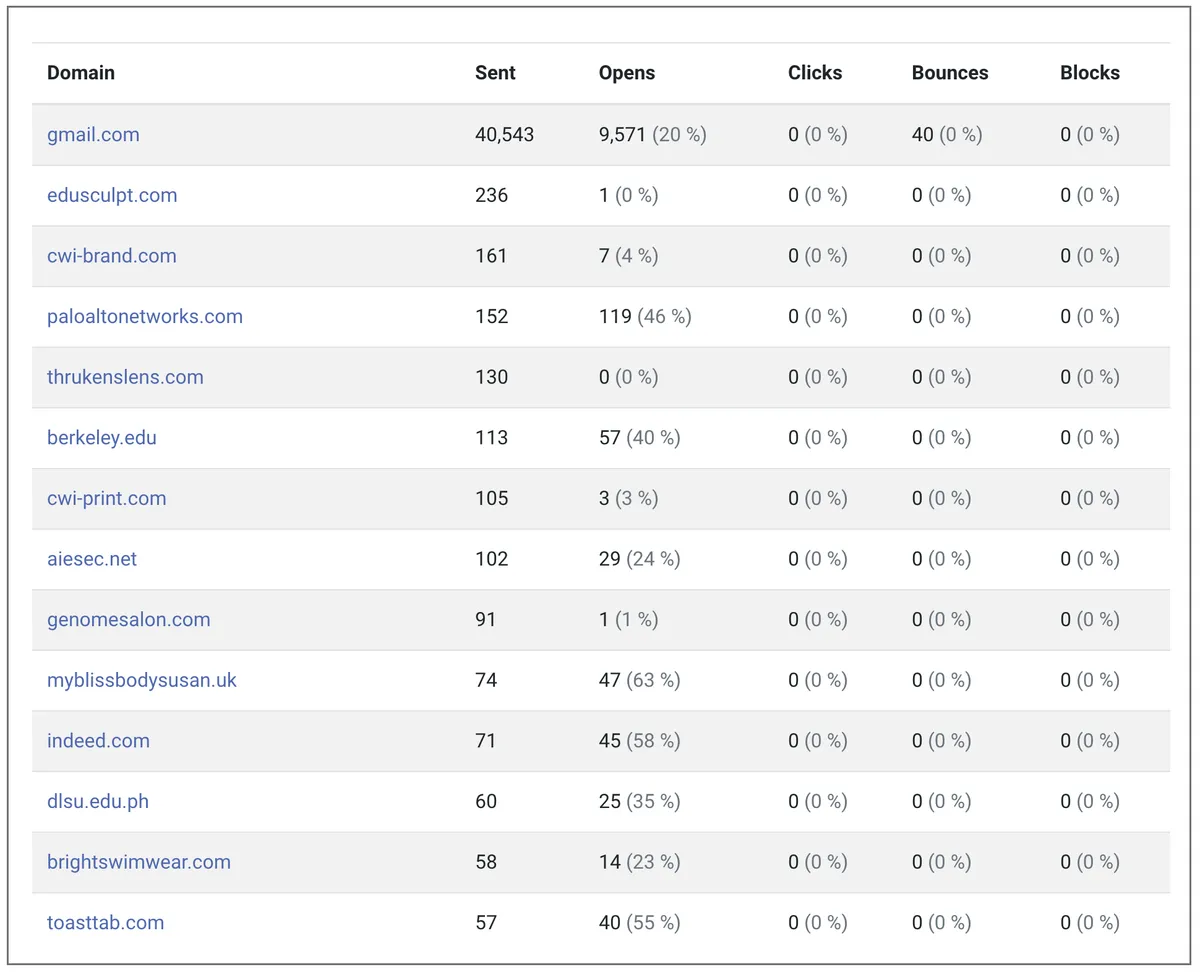1200x974 pixels.
Task: Open the dlsu.edu.ph domain link
Action: (x=98, y=801)
